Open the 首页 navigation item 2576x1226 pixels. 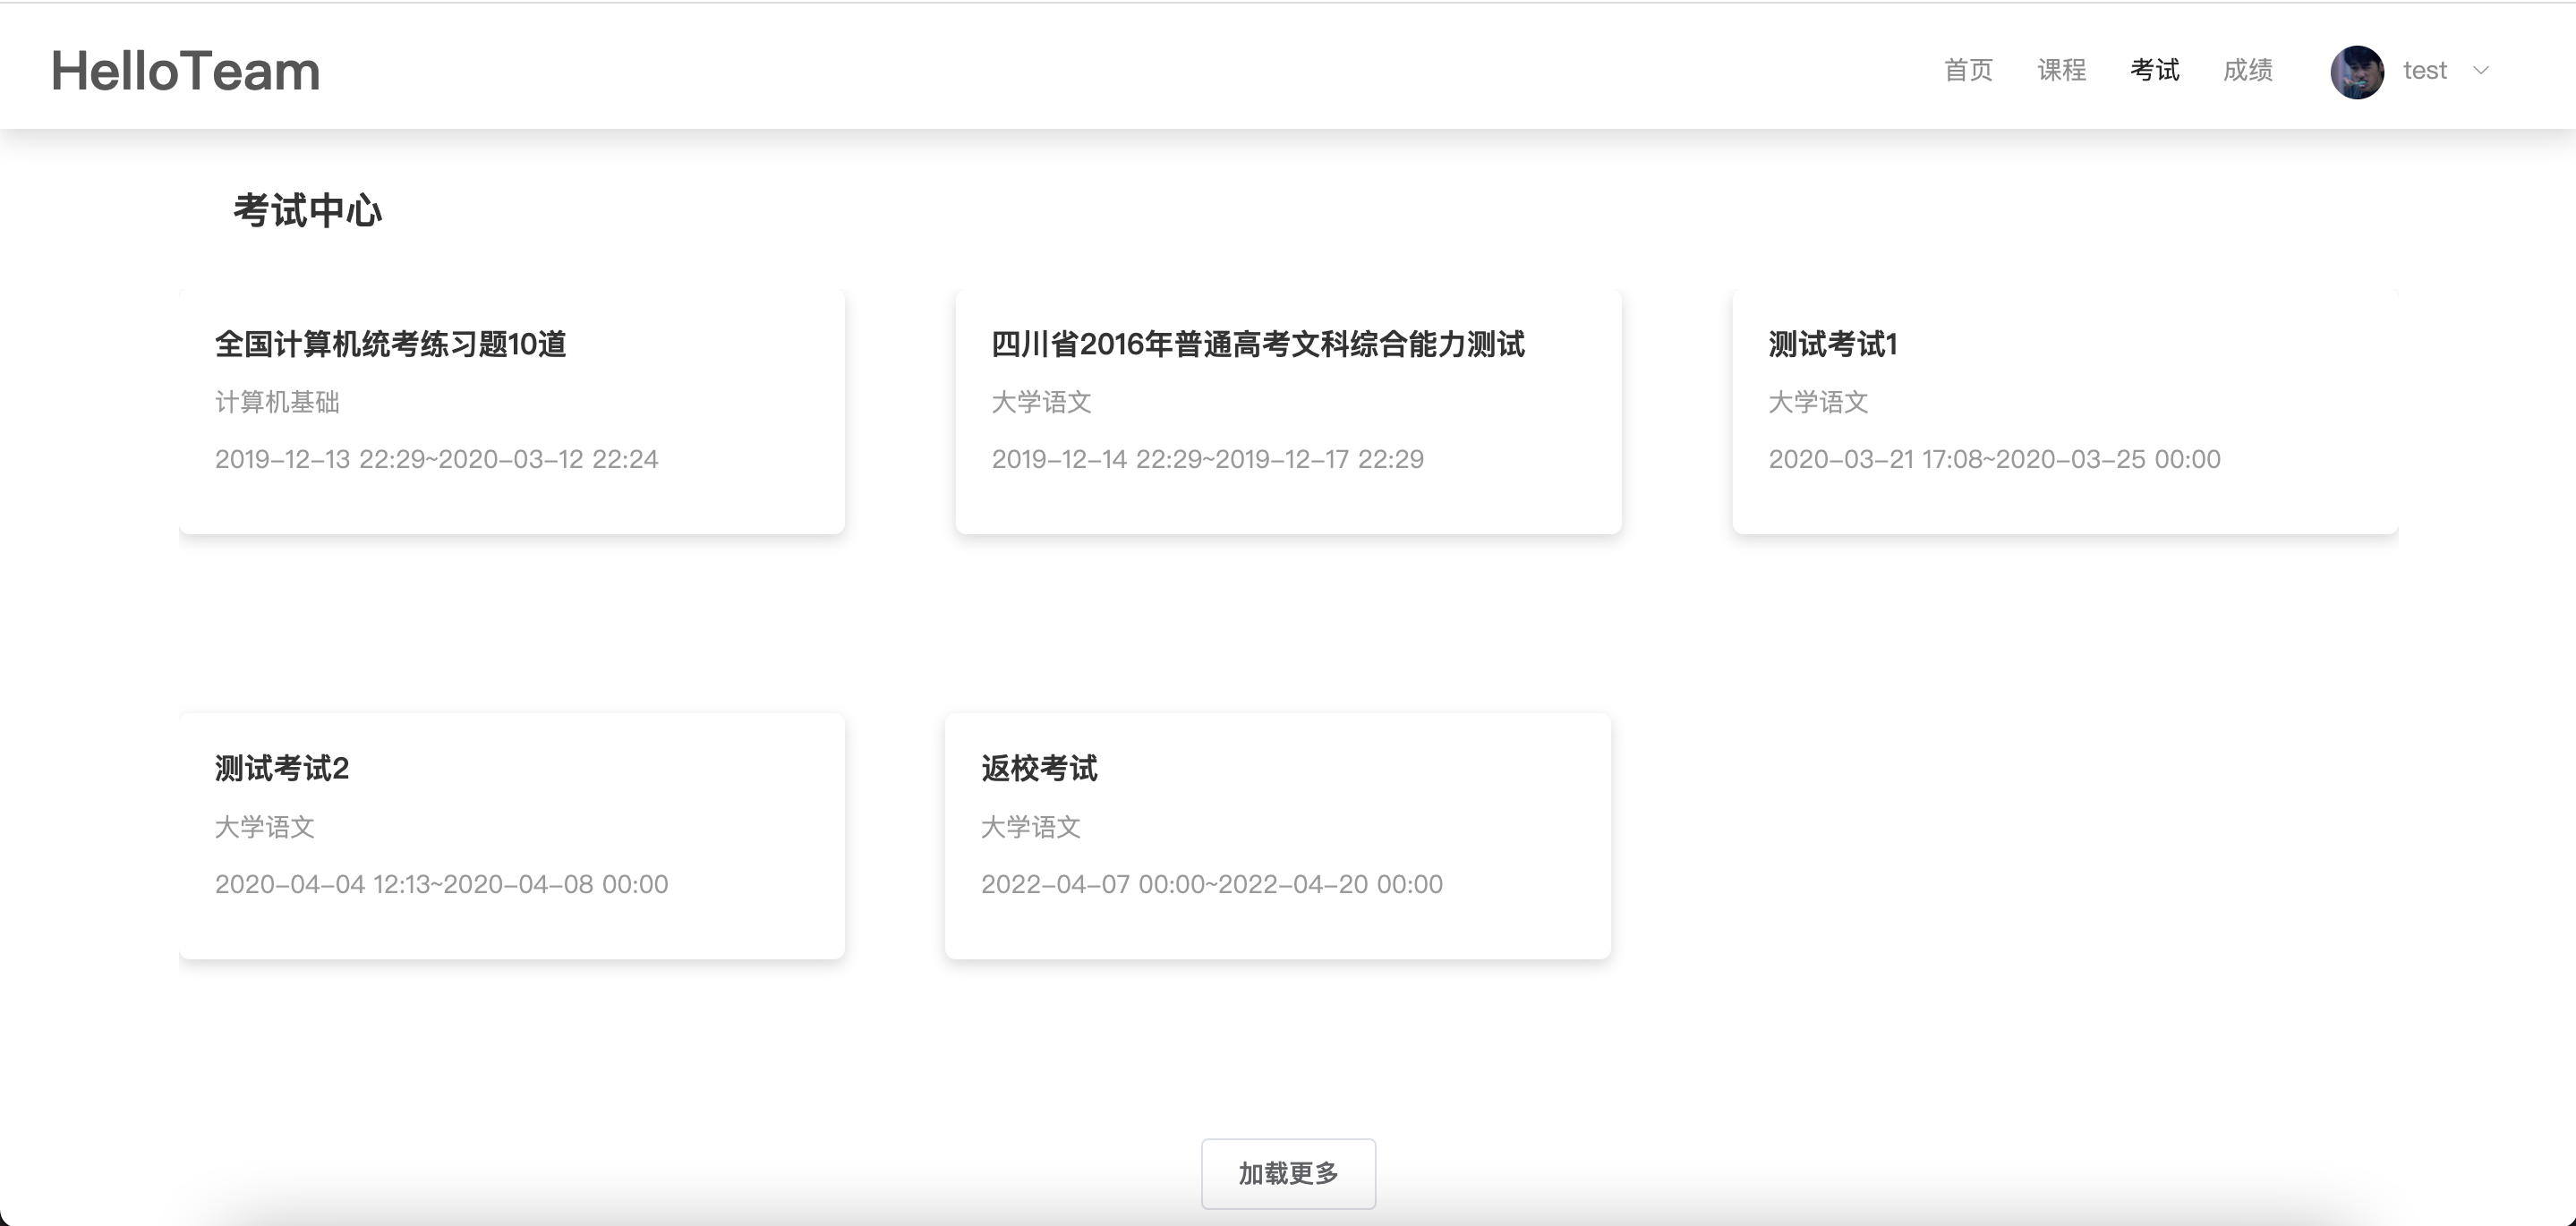click(1968, 70)
